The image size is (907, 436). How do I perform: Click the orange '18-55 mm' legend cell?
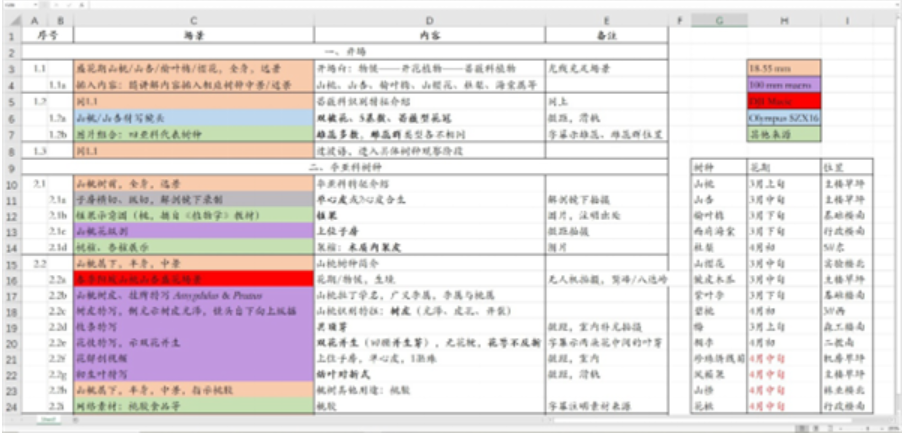click(x=784, y=68)
